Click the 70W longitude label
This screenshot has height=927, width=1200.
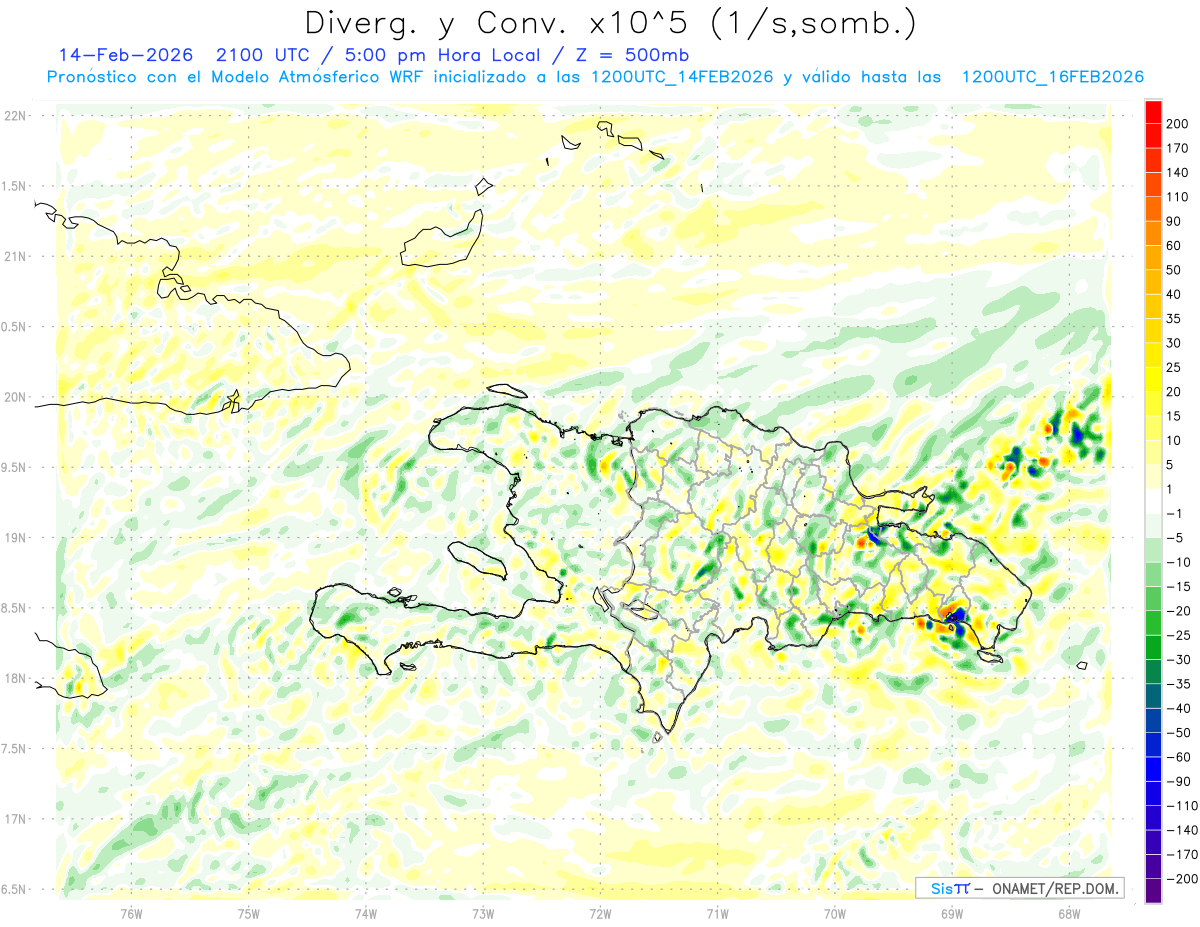(835, 912)
